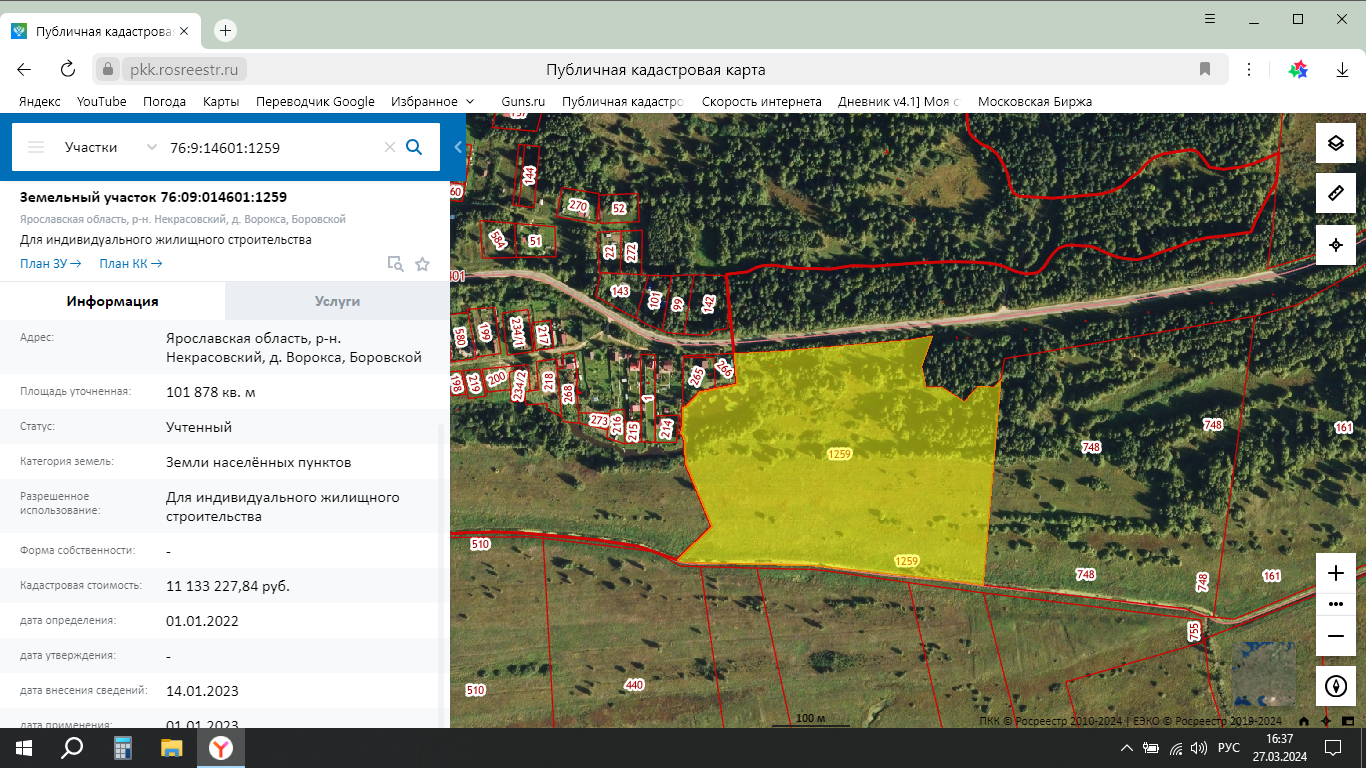Run search with the magnifier icon
The height and width of the screenshot is (768, 1366).
point(414,147)
